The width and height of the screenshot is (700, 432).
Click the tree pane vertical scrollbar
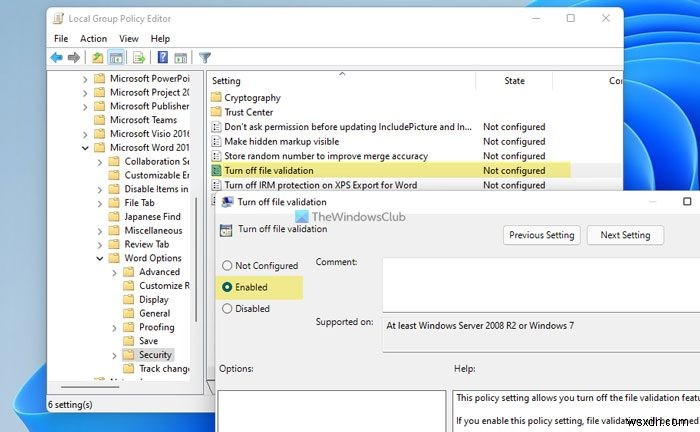coord(196,259)
